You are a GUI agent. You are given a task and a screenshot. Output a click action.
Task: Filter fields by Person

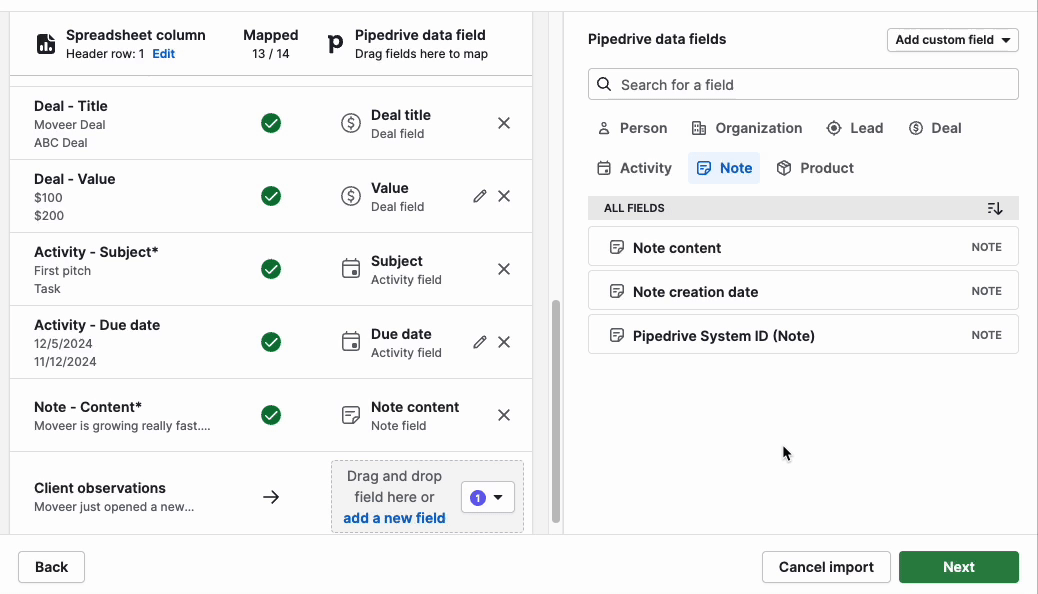point(632,128)
